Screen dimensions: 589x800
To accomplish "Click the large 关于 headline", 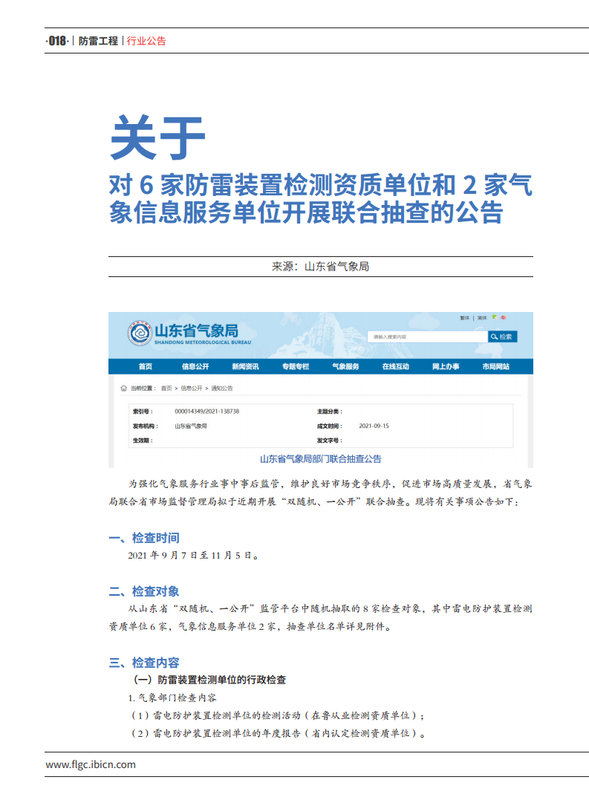I will [x=158, y=137].
